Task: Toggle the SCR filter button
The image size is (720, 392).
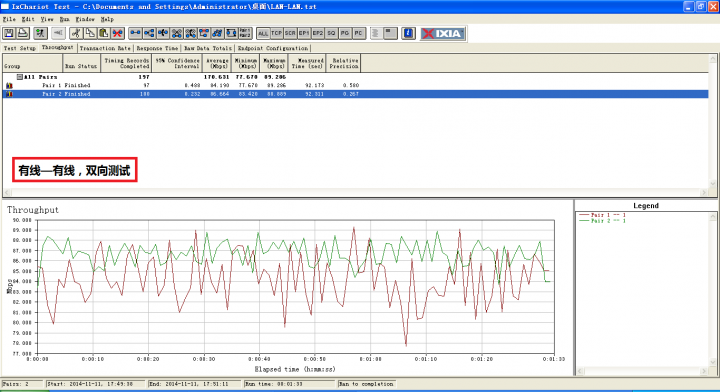Action: 290,33
